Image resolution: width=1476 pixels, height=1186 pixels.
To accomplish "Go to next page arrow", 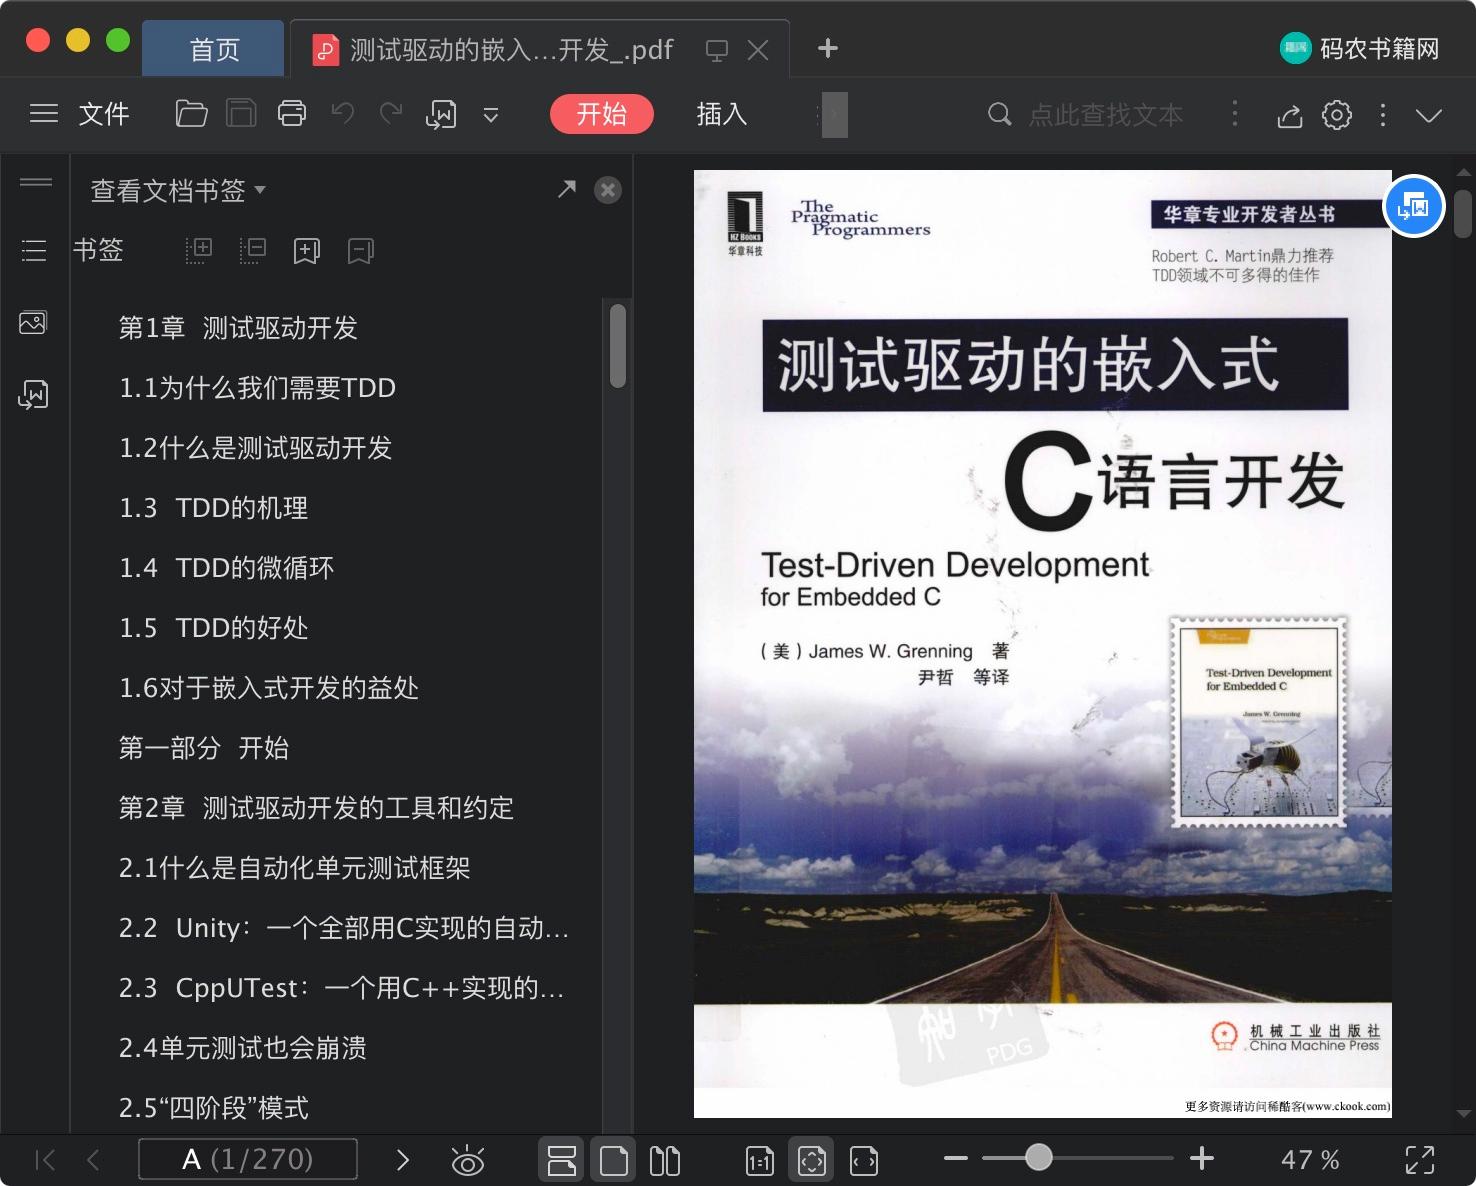I will click(403, 1160).
